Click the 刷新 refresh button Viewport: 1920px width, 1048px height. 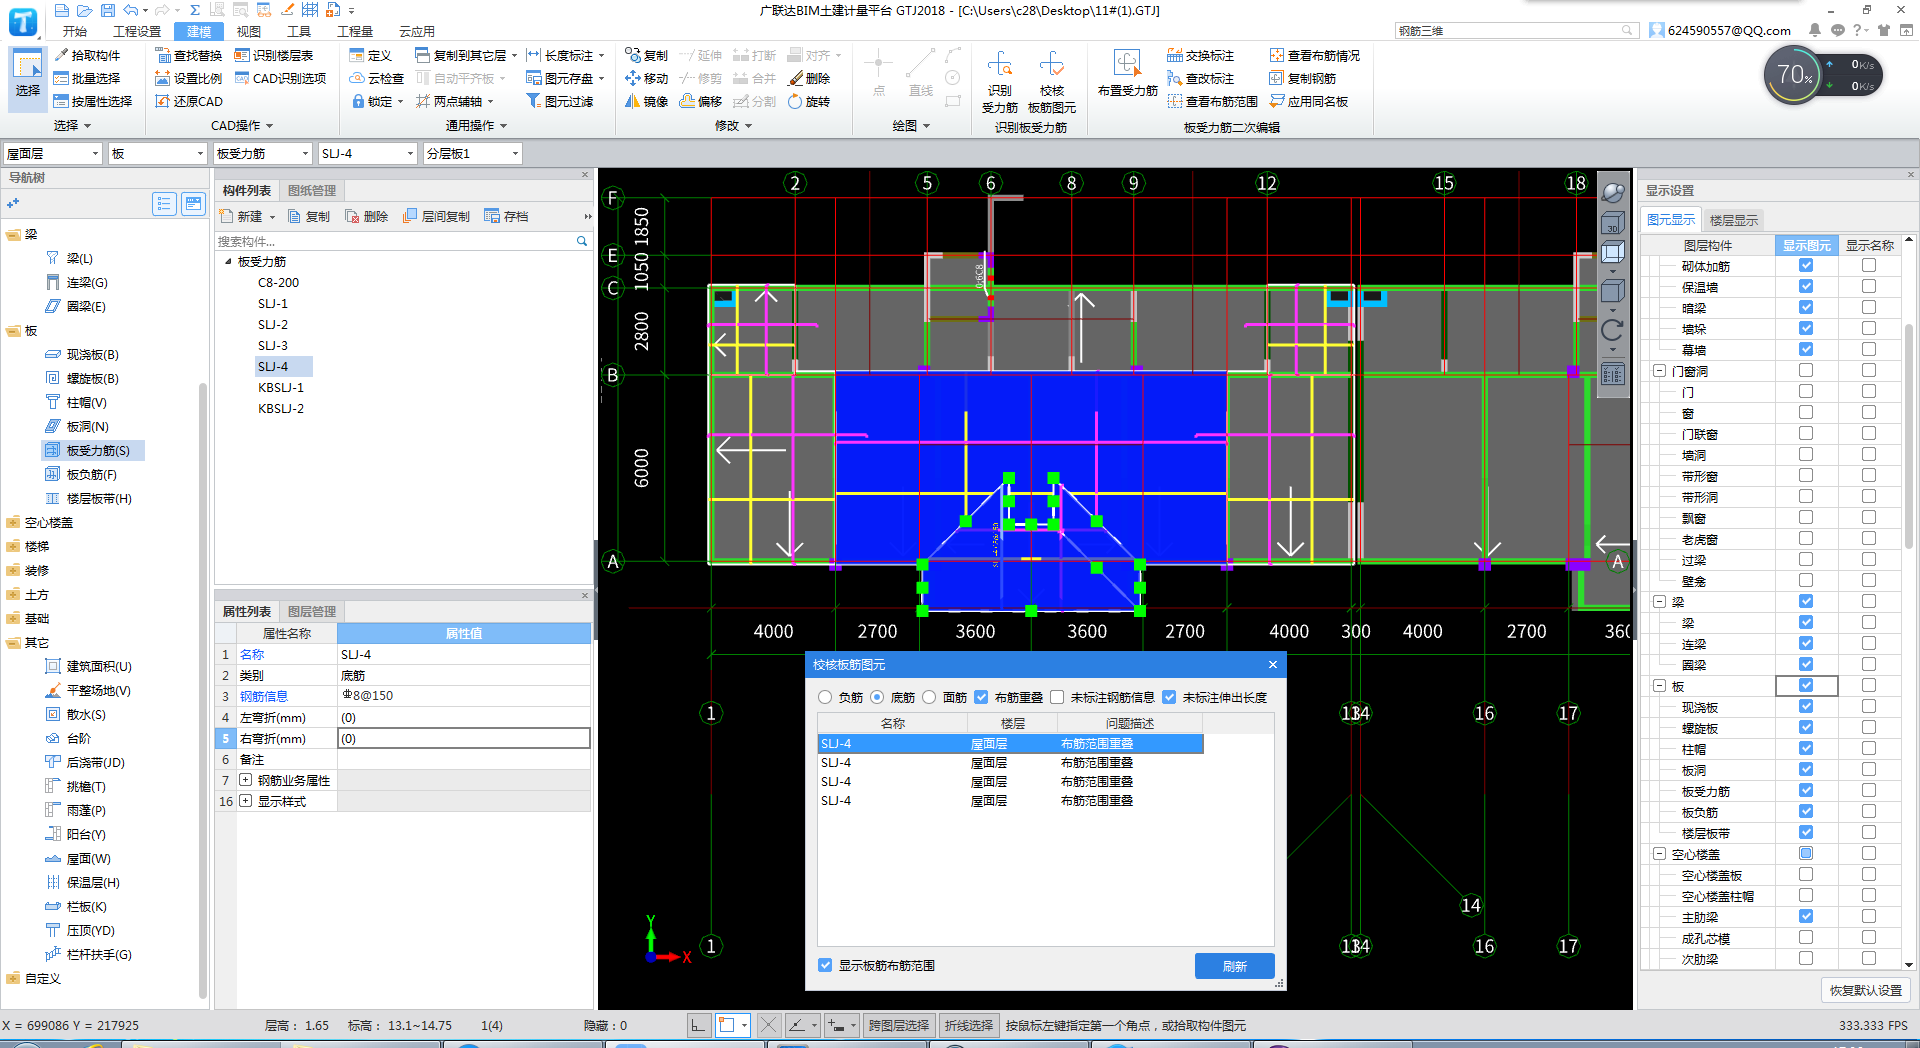pos(1235,966)
